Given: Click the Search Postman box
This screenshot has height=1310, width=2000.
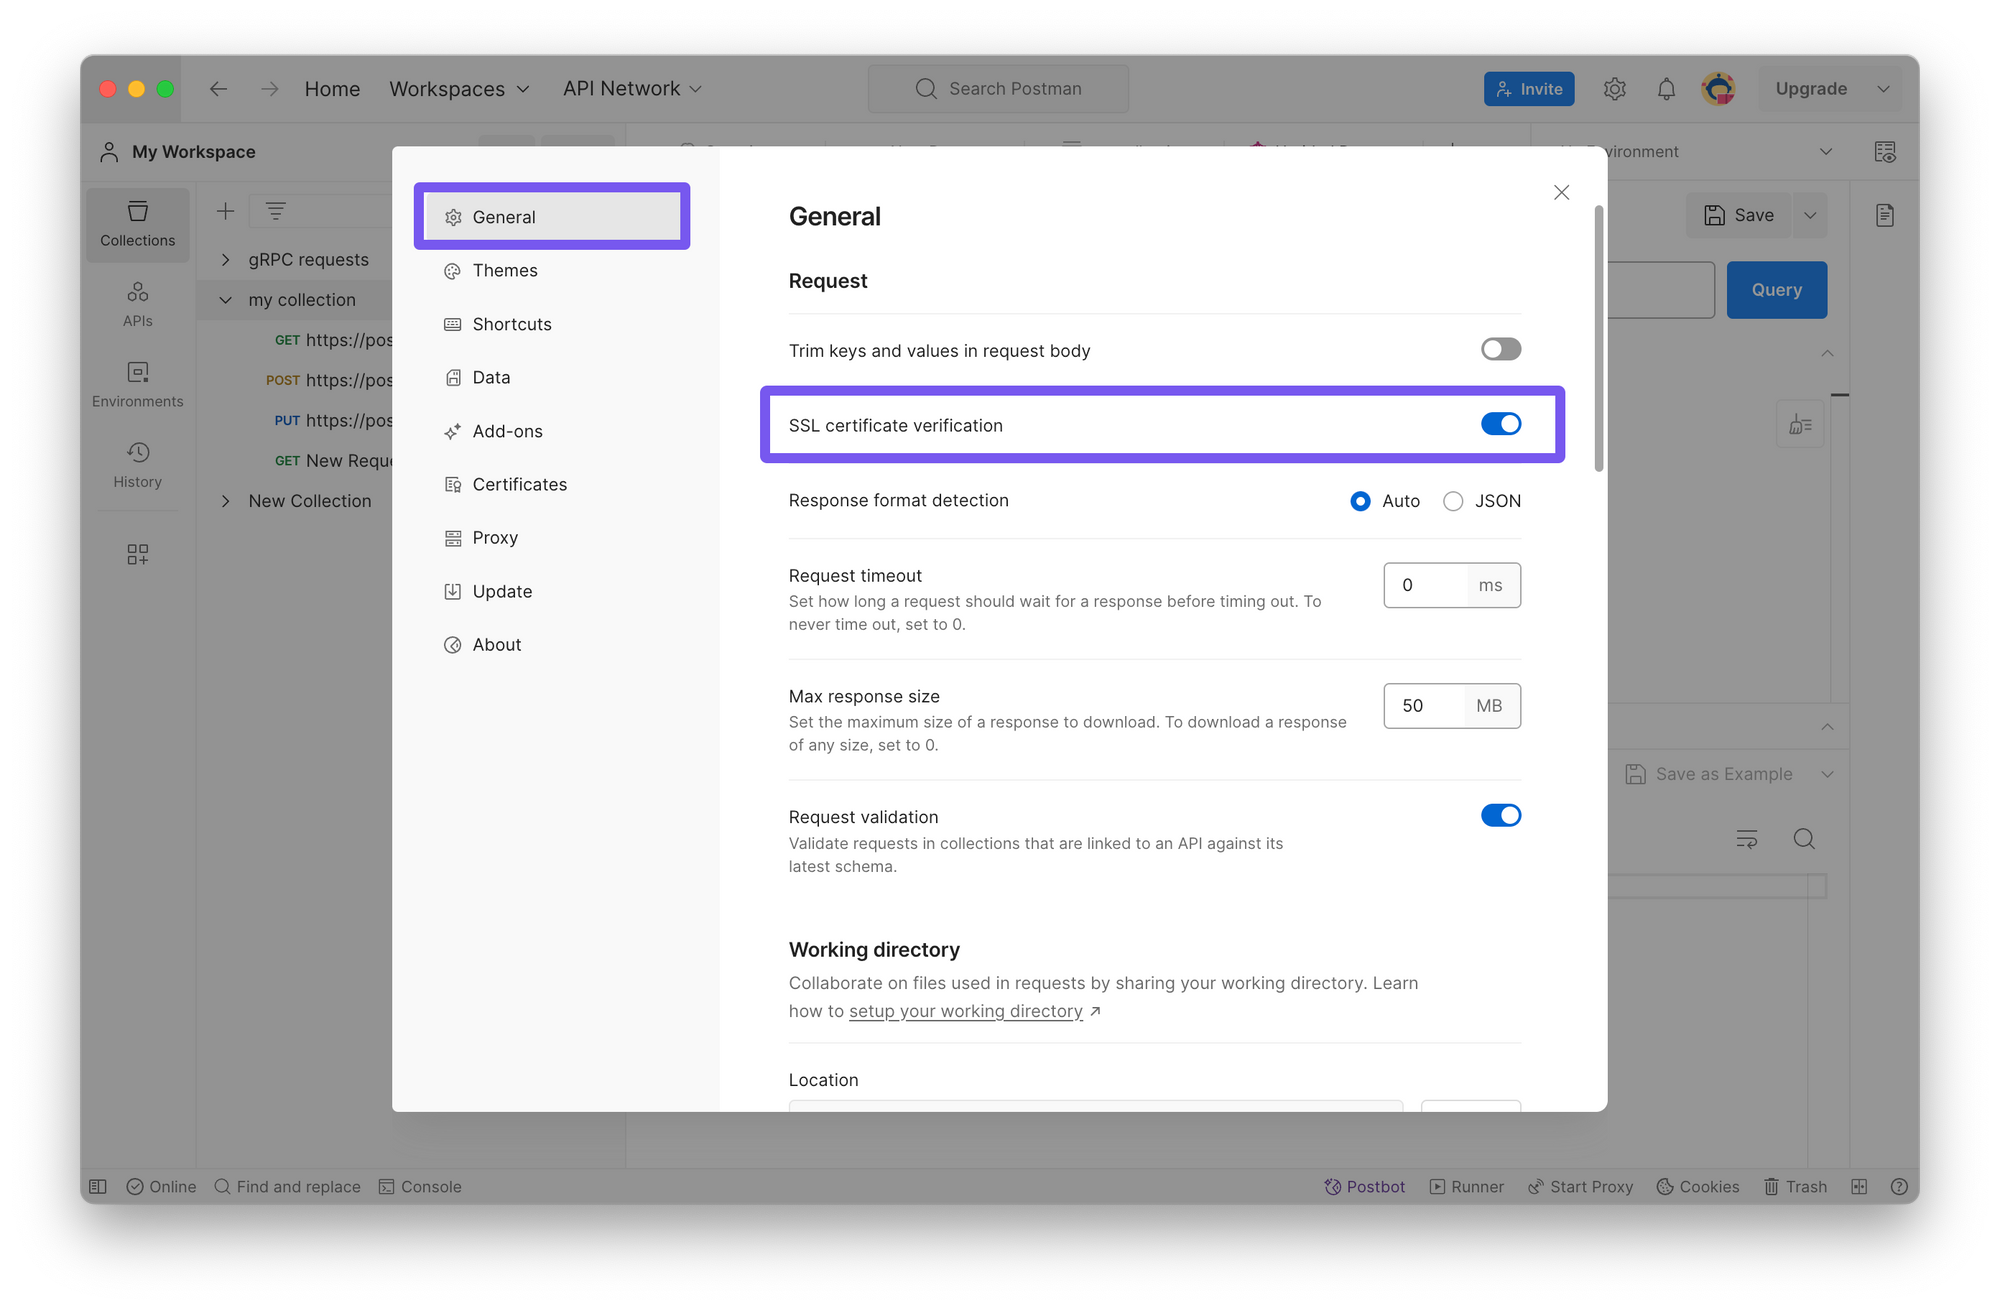Looking at the screenshot, I should point(998,89).
